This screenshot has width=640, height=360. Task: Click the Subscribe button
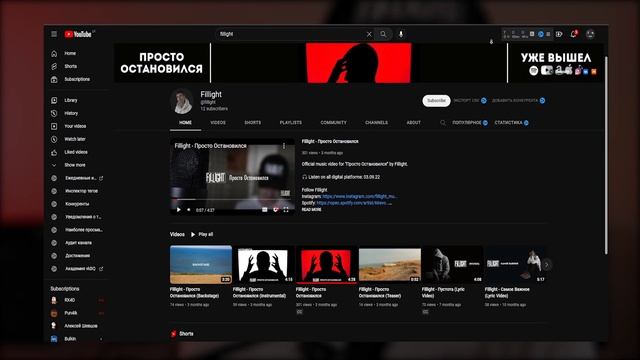436,100
